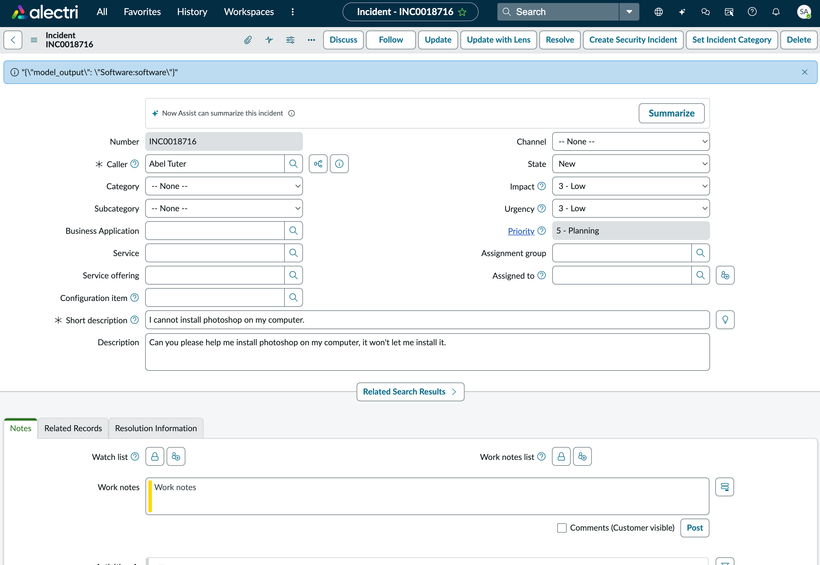
Task: Click the Priority link label
Action: (x=520, y=231)
